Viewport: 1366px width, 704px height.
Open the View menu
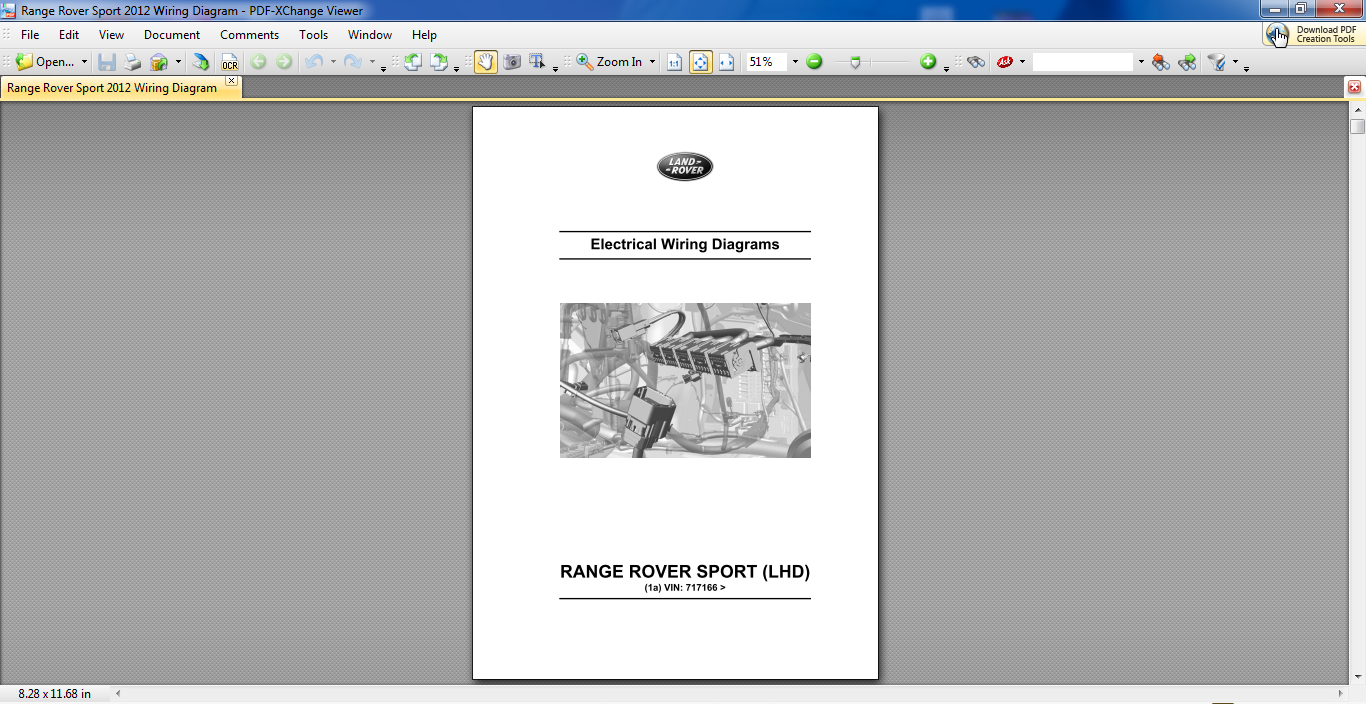(x=111, y=34)
